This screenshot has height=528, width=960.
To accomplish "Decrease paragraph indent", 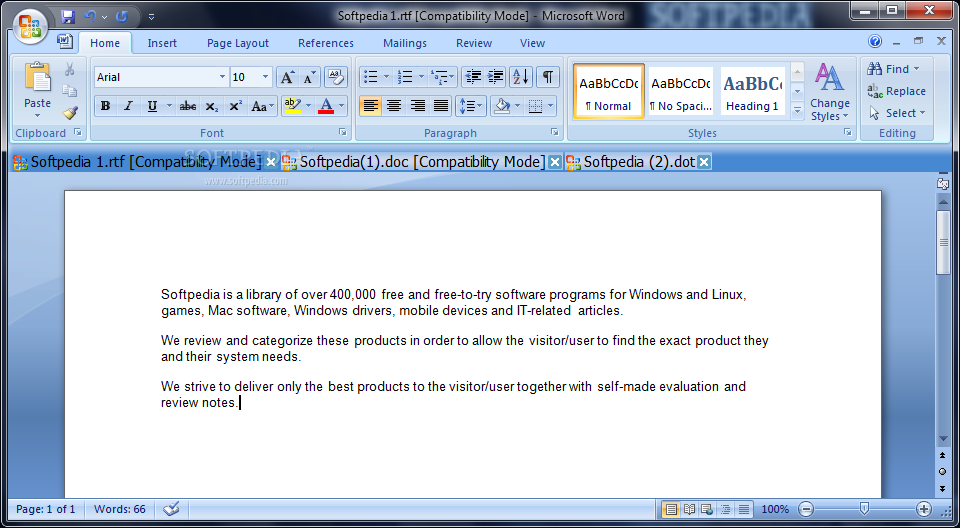I will pyautogui.click(x=473, y=77).
